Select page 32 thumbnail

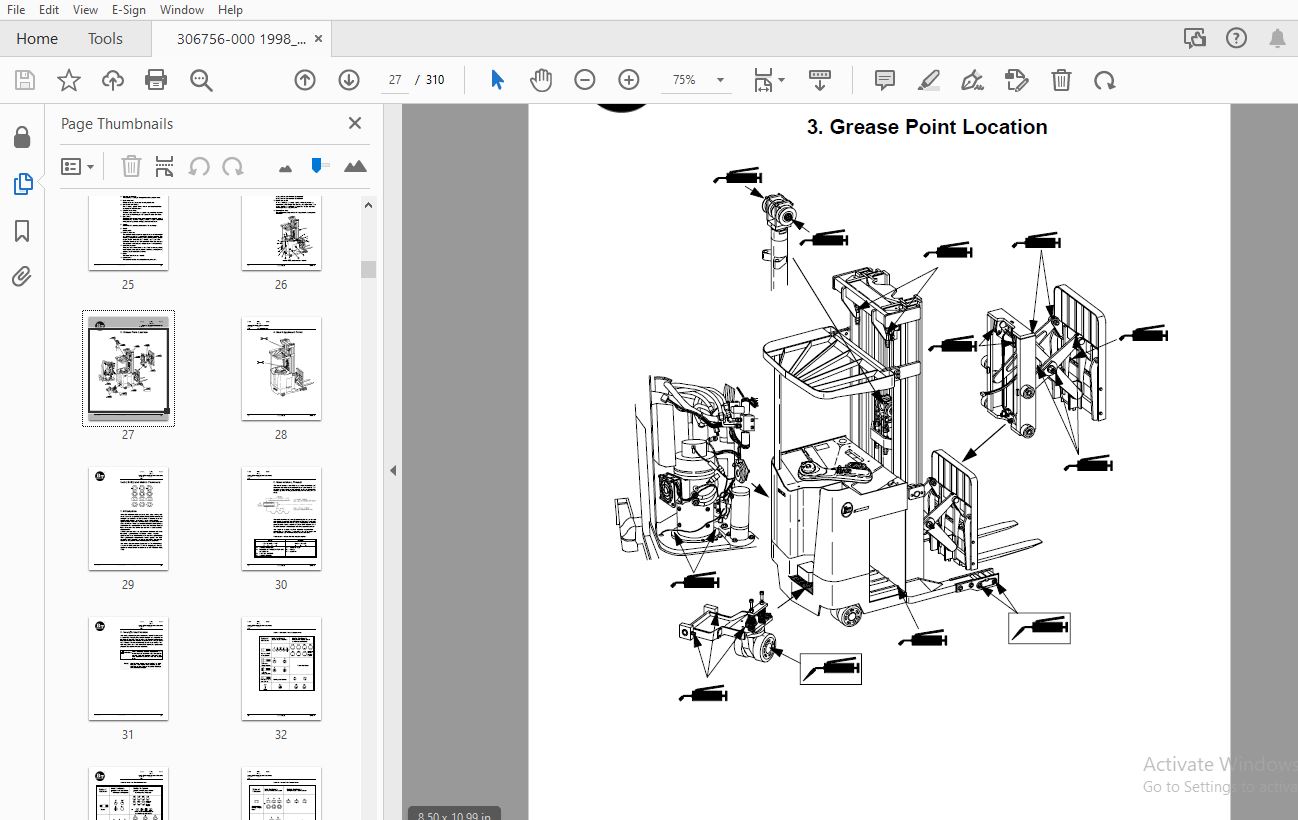281,668
